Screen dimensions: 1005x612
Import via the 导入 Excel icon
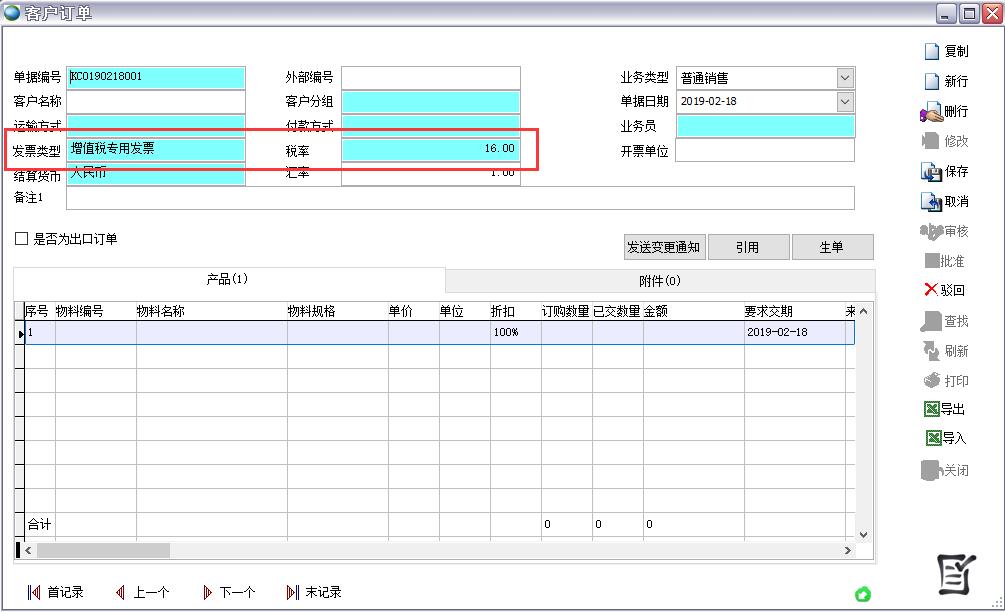[932, 438]
